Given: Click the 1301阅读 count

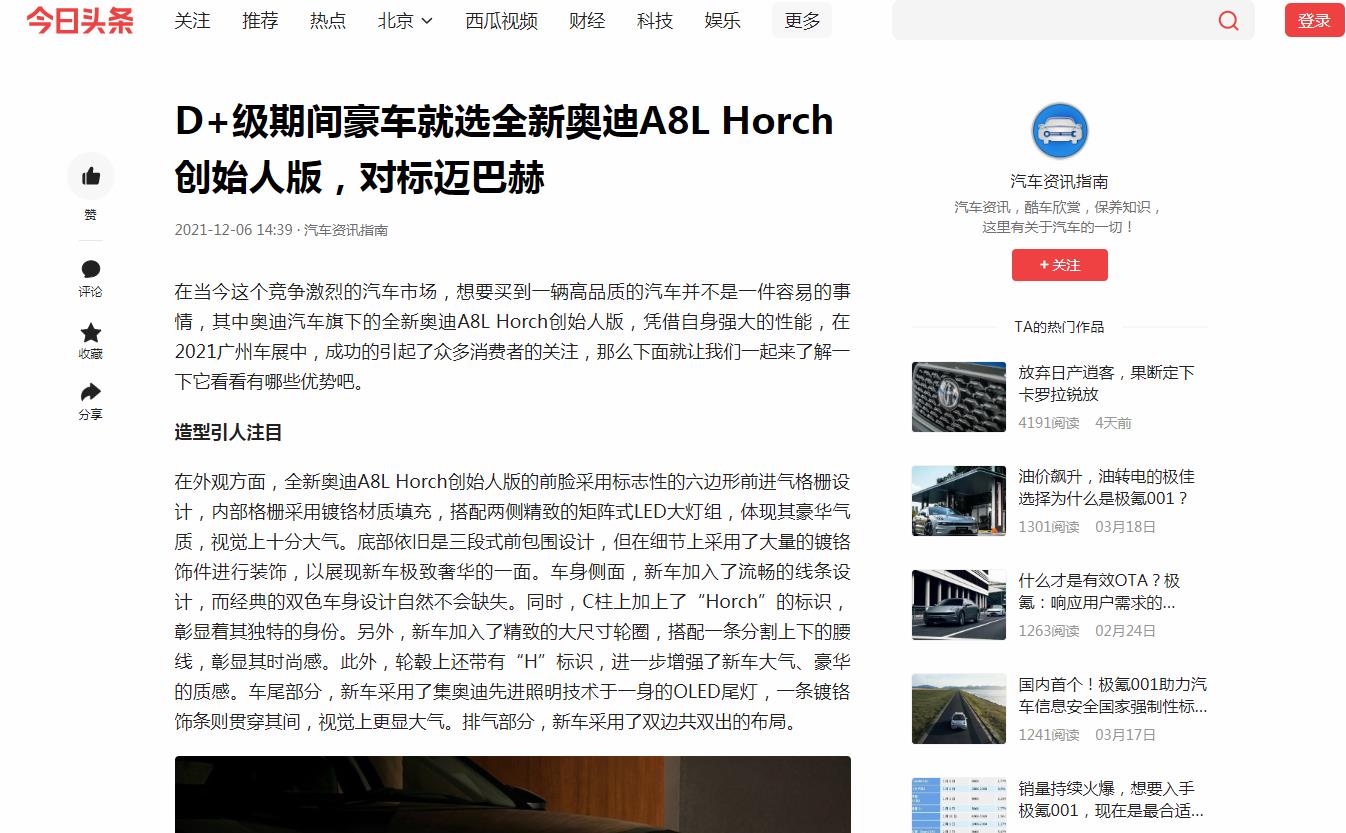Looking at the screenshot, I should pyautogui.click(x=1049, y=527).
